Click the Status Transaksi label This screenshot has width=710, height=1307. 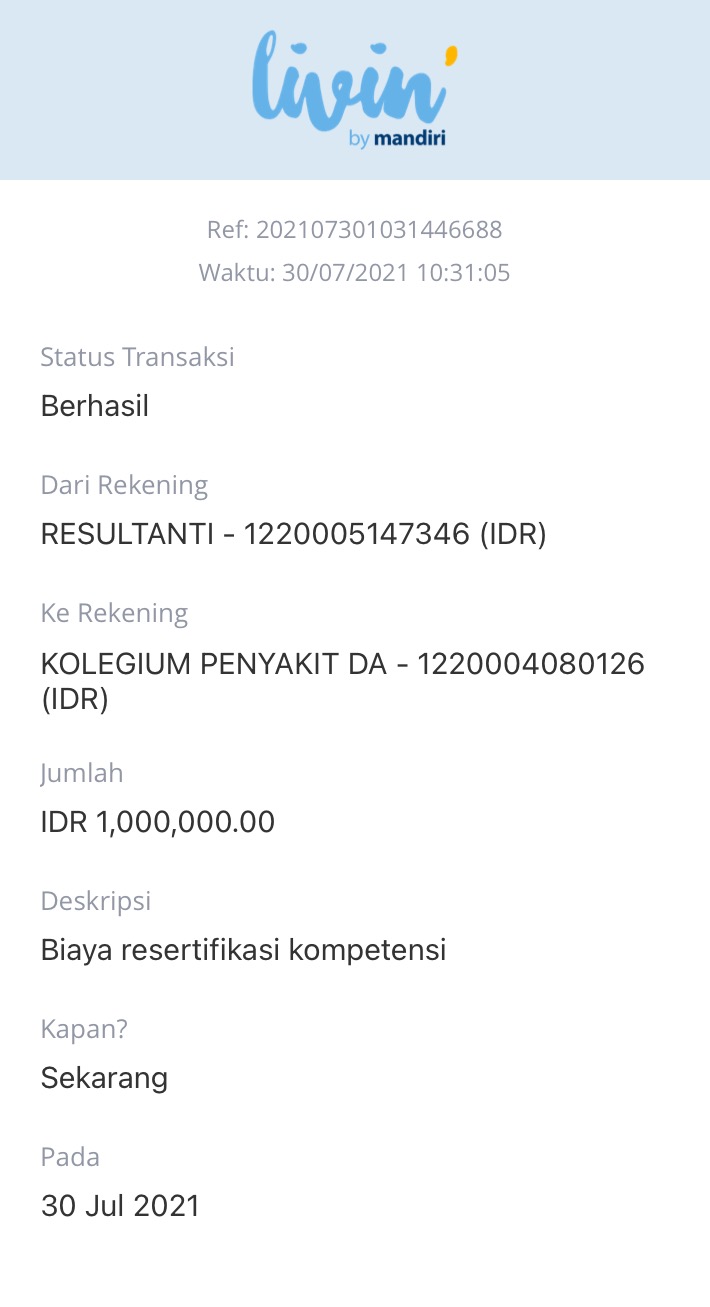pos(137,357)
